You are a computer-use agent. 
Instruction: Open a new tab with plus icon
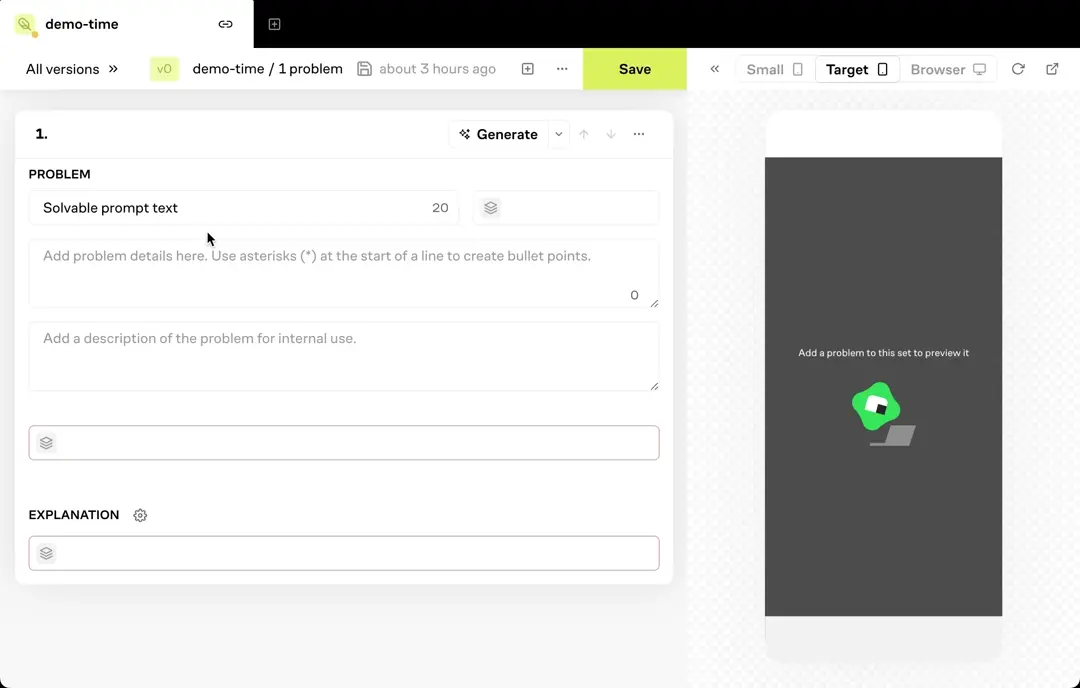coord(274,24)
